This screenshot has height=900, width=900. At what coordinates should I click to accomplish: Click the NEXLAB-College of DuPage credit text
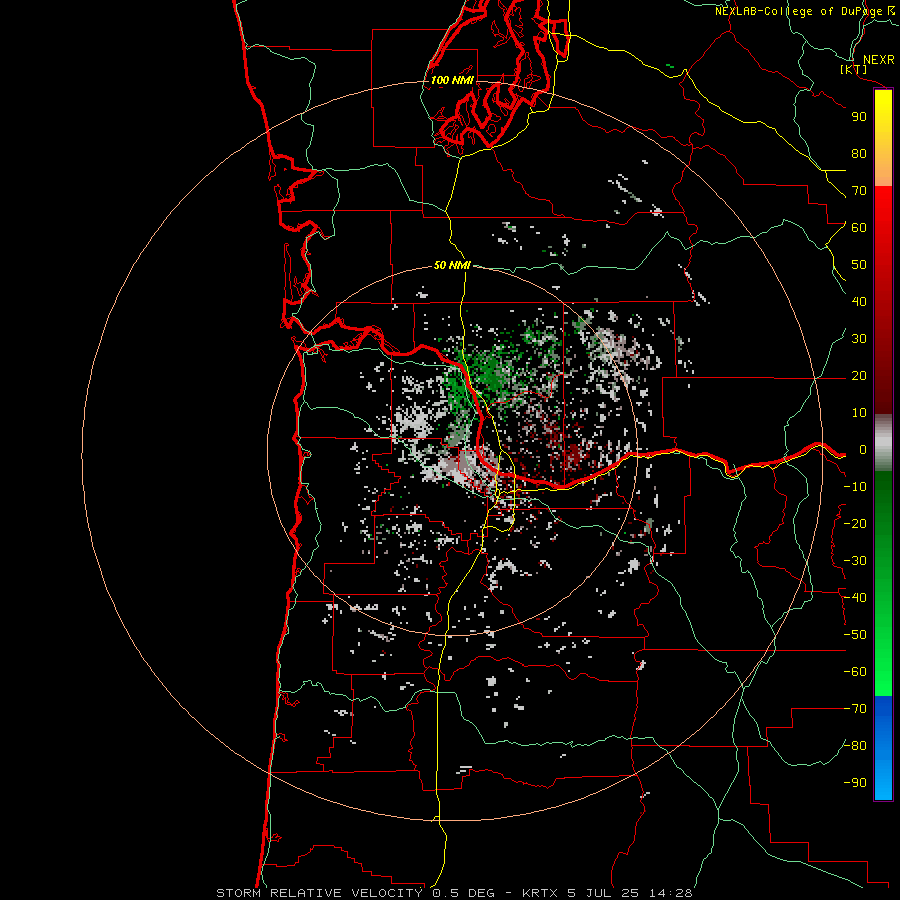[x=798, y=11]
